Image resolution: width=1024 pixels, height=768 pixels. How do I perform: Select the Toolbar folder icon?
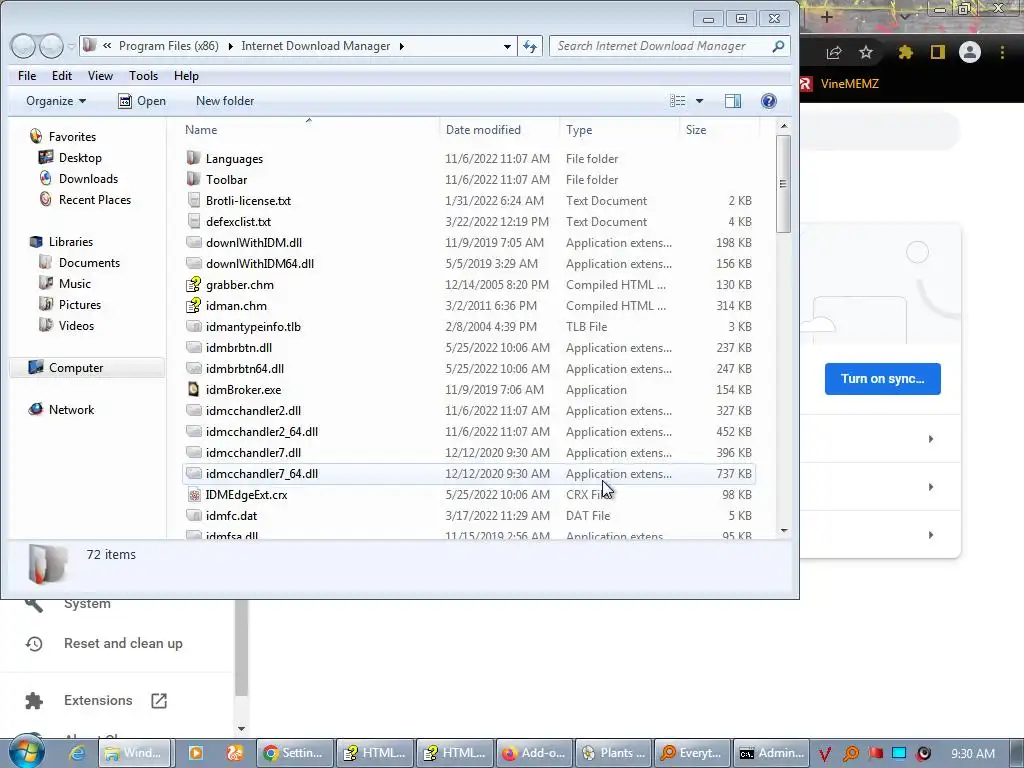pos(193,179)
